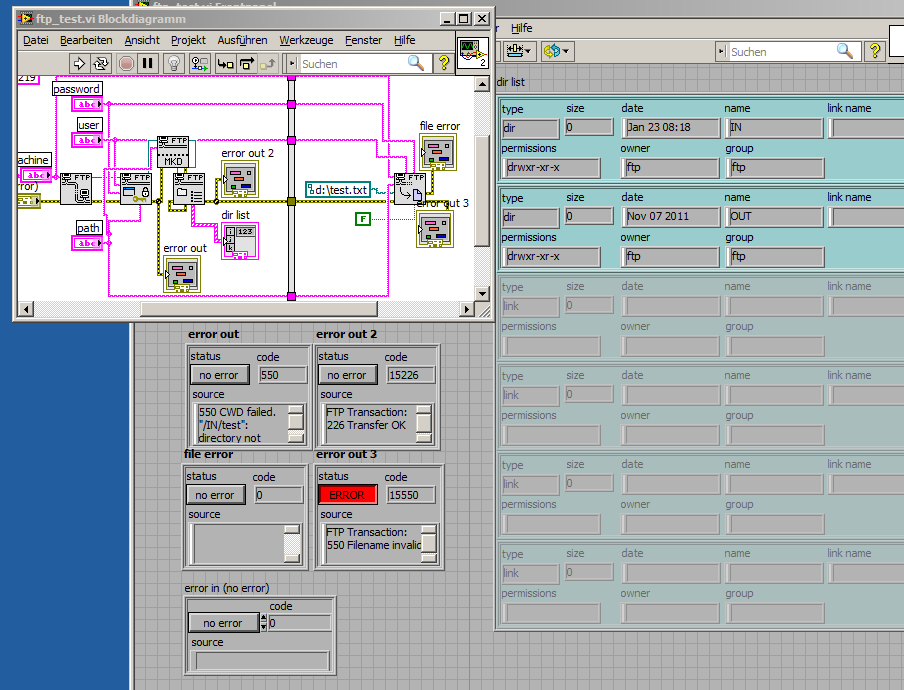This screenshot has height=690, width=904.
Task: Click the context help question mark in block diagram
Action: tap(444, 63)
